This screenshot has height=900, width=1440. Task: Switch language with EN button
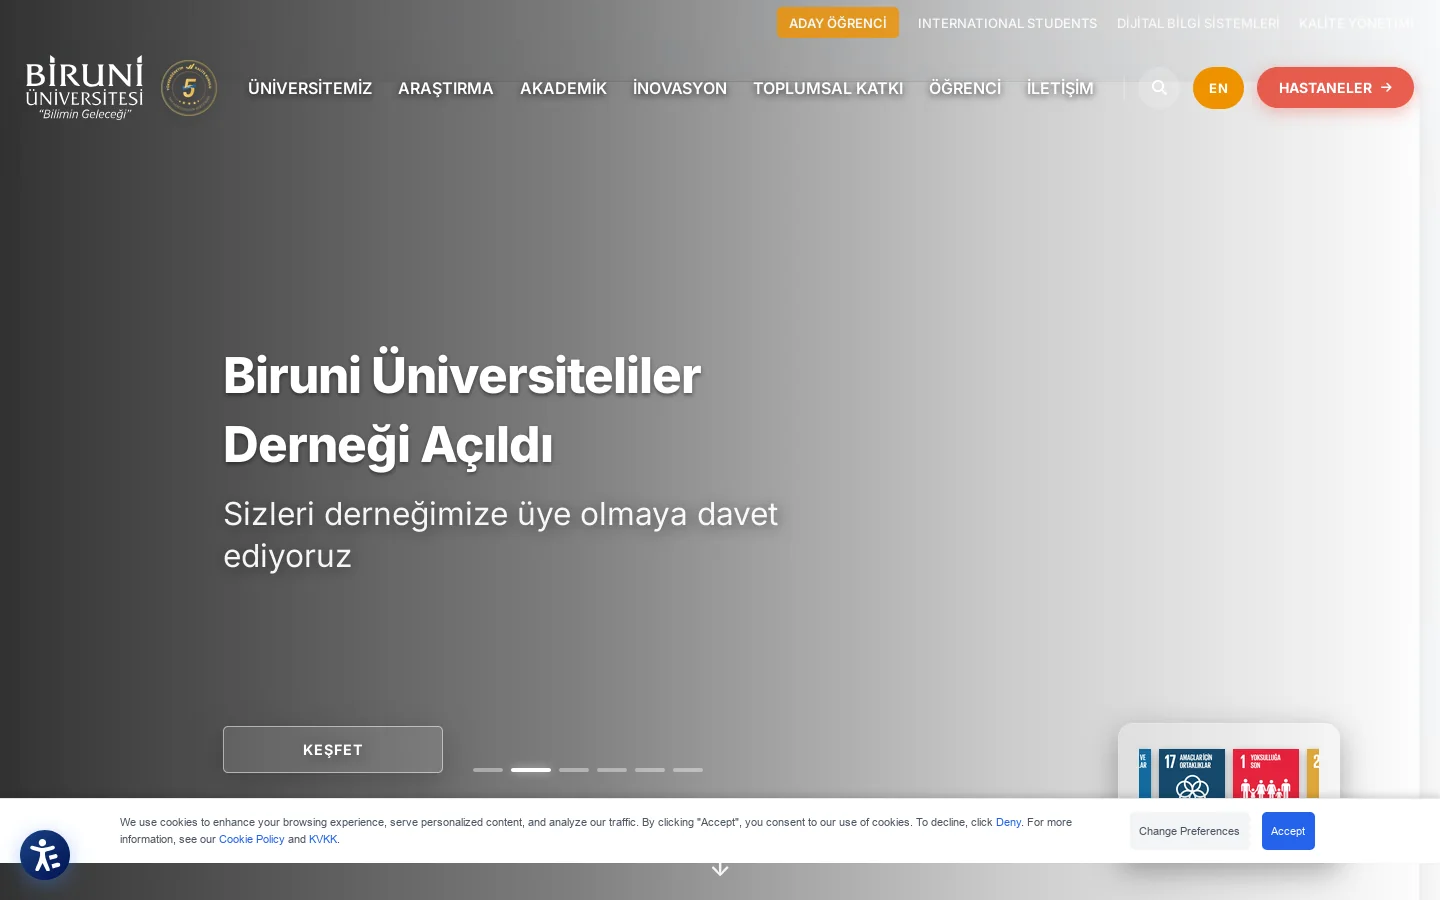click(1218, 88)
